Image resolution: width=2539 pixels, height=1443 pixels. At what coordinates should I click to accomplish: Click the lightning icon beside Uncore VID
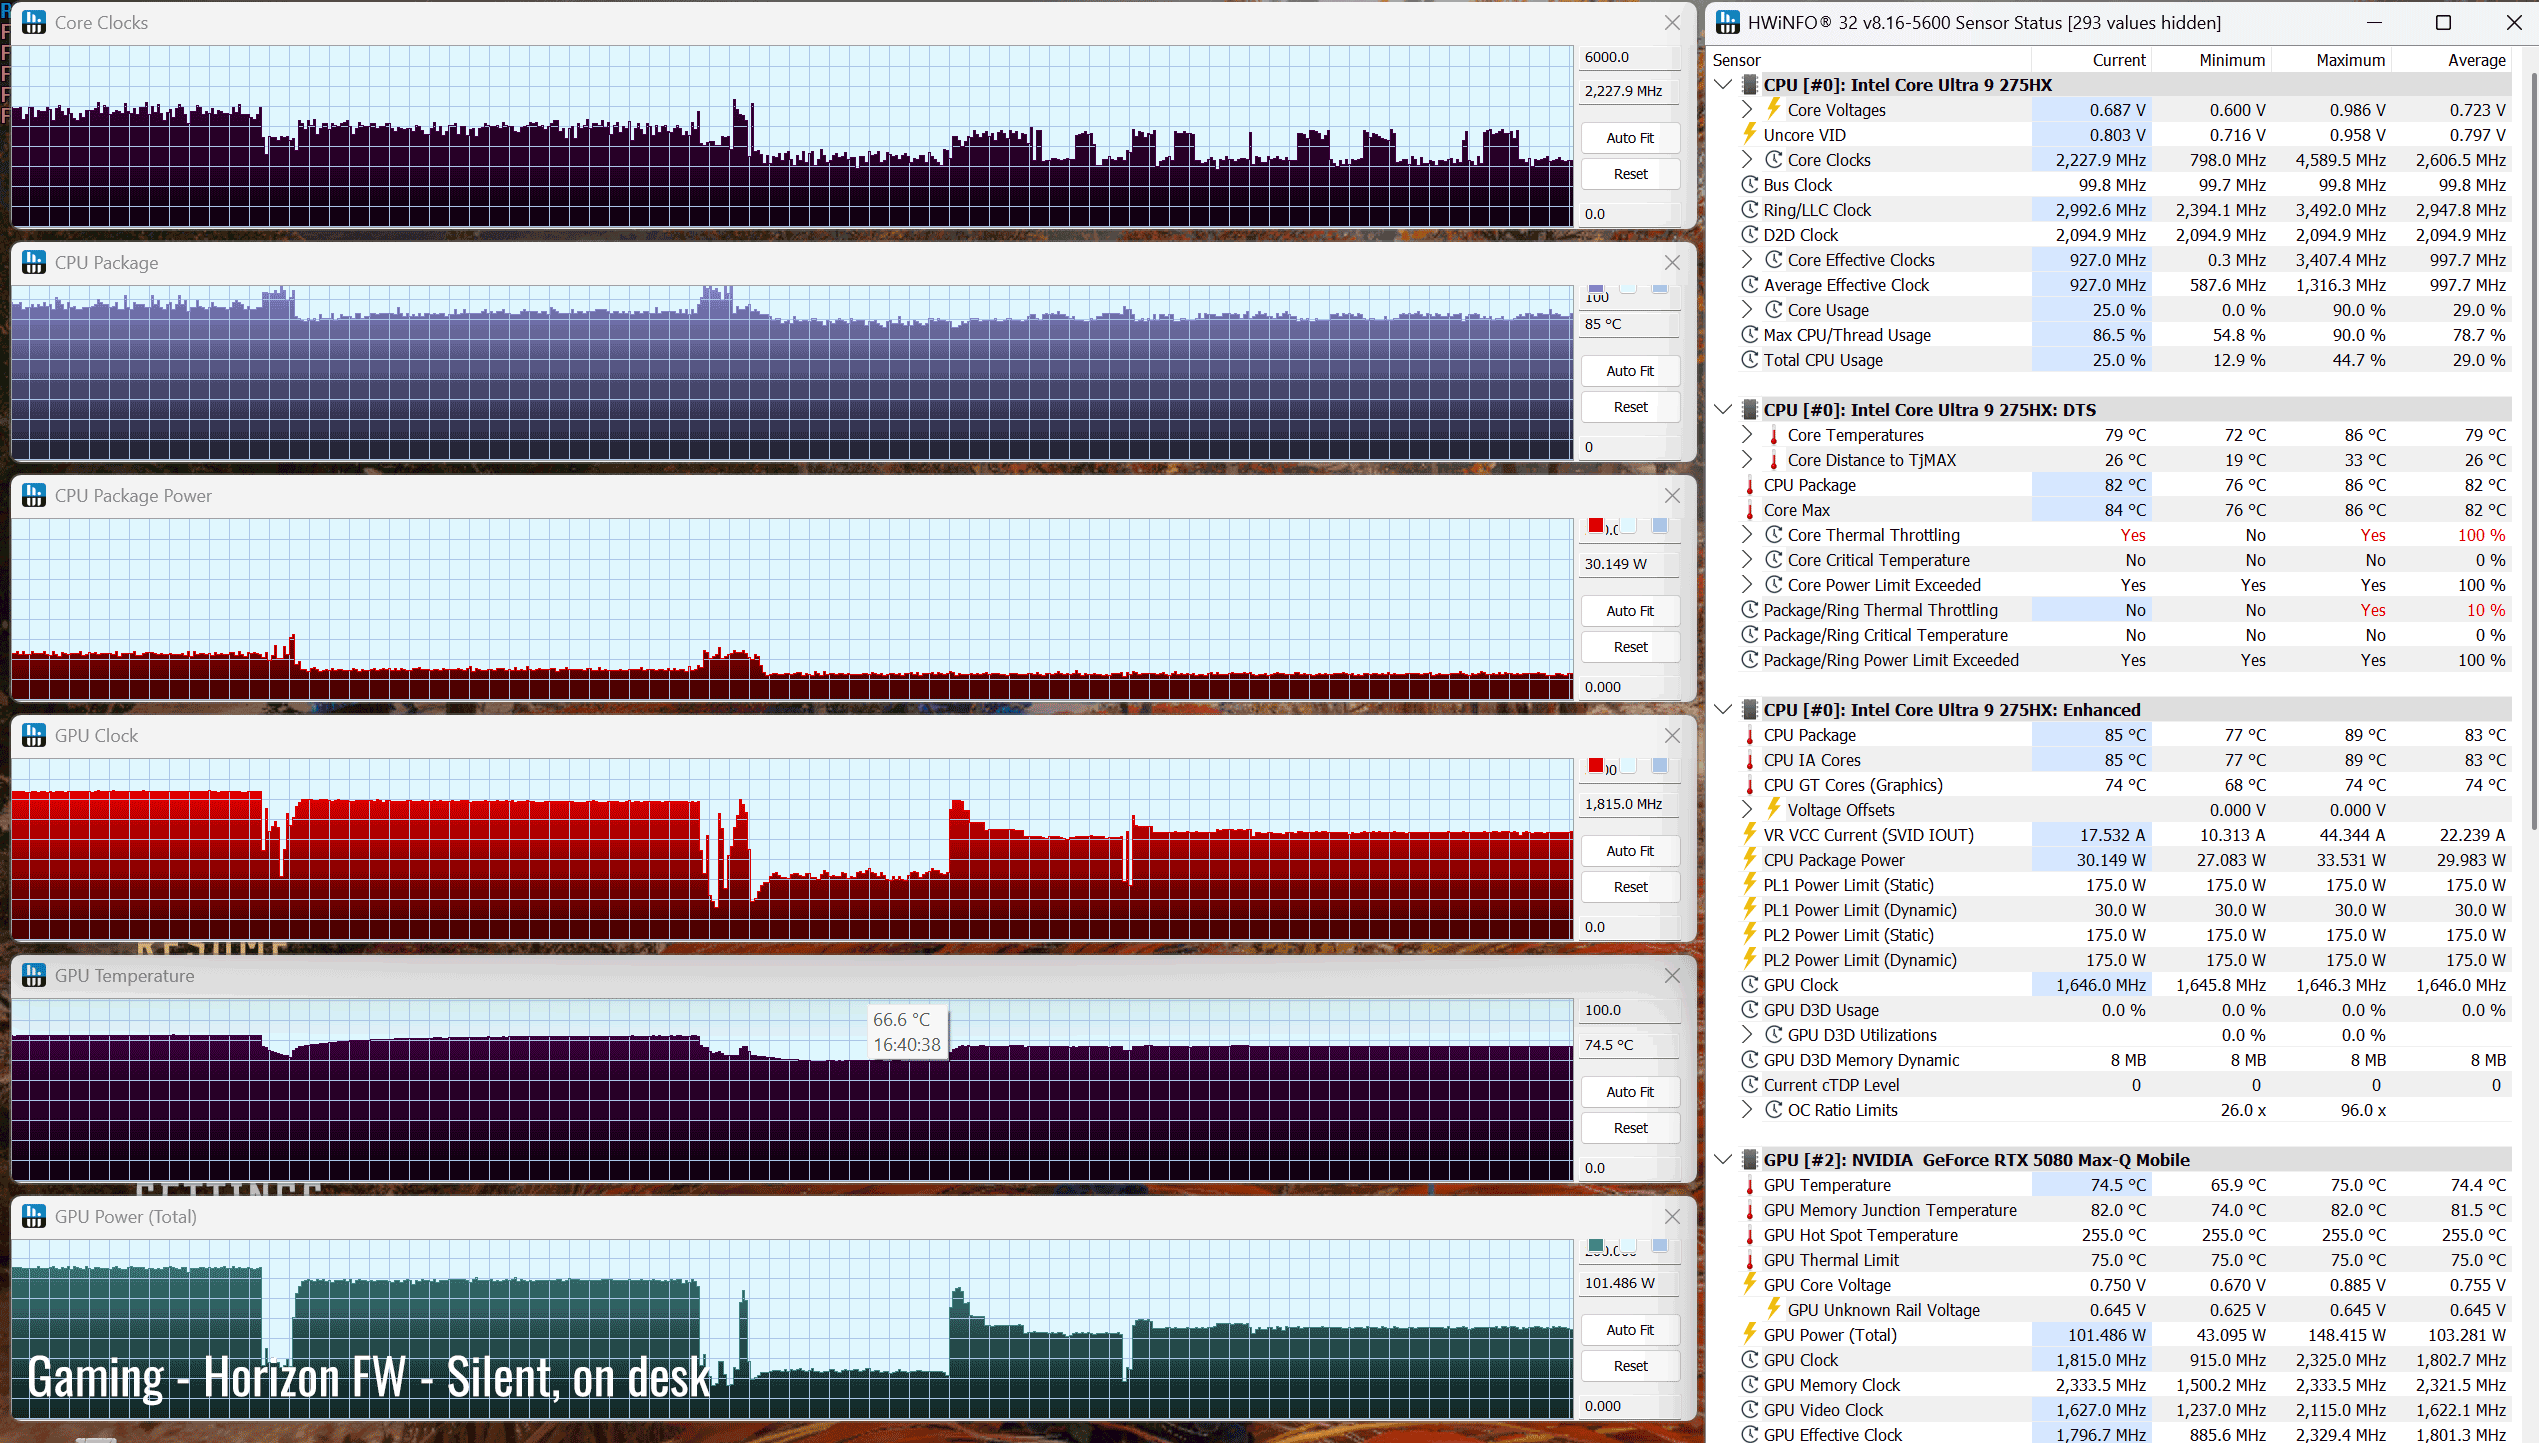coord(1750,134)
